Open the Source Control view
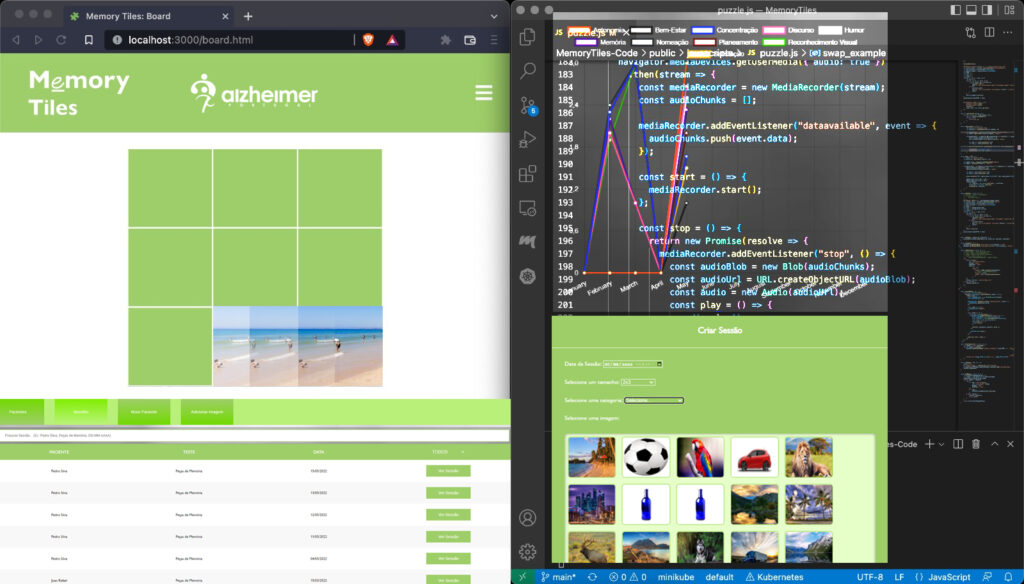This screenshot has height=584, width=1024. tap(528, 105)
